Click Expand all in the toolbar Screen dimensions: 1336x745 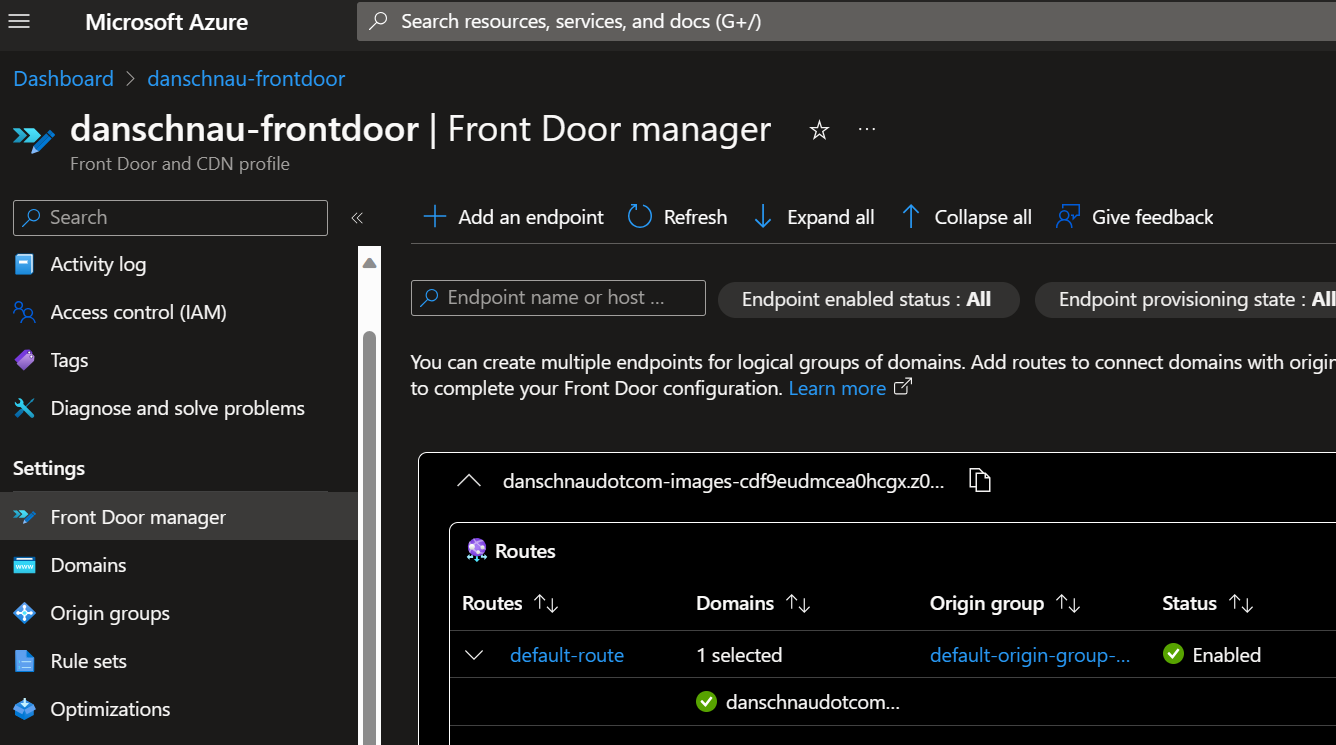[x=813, y=217]
